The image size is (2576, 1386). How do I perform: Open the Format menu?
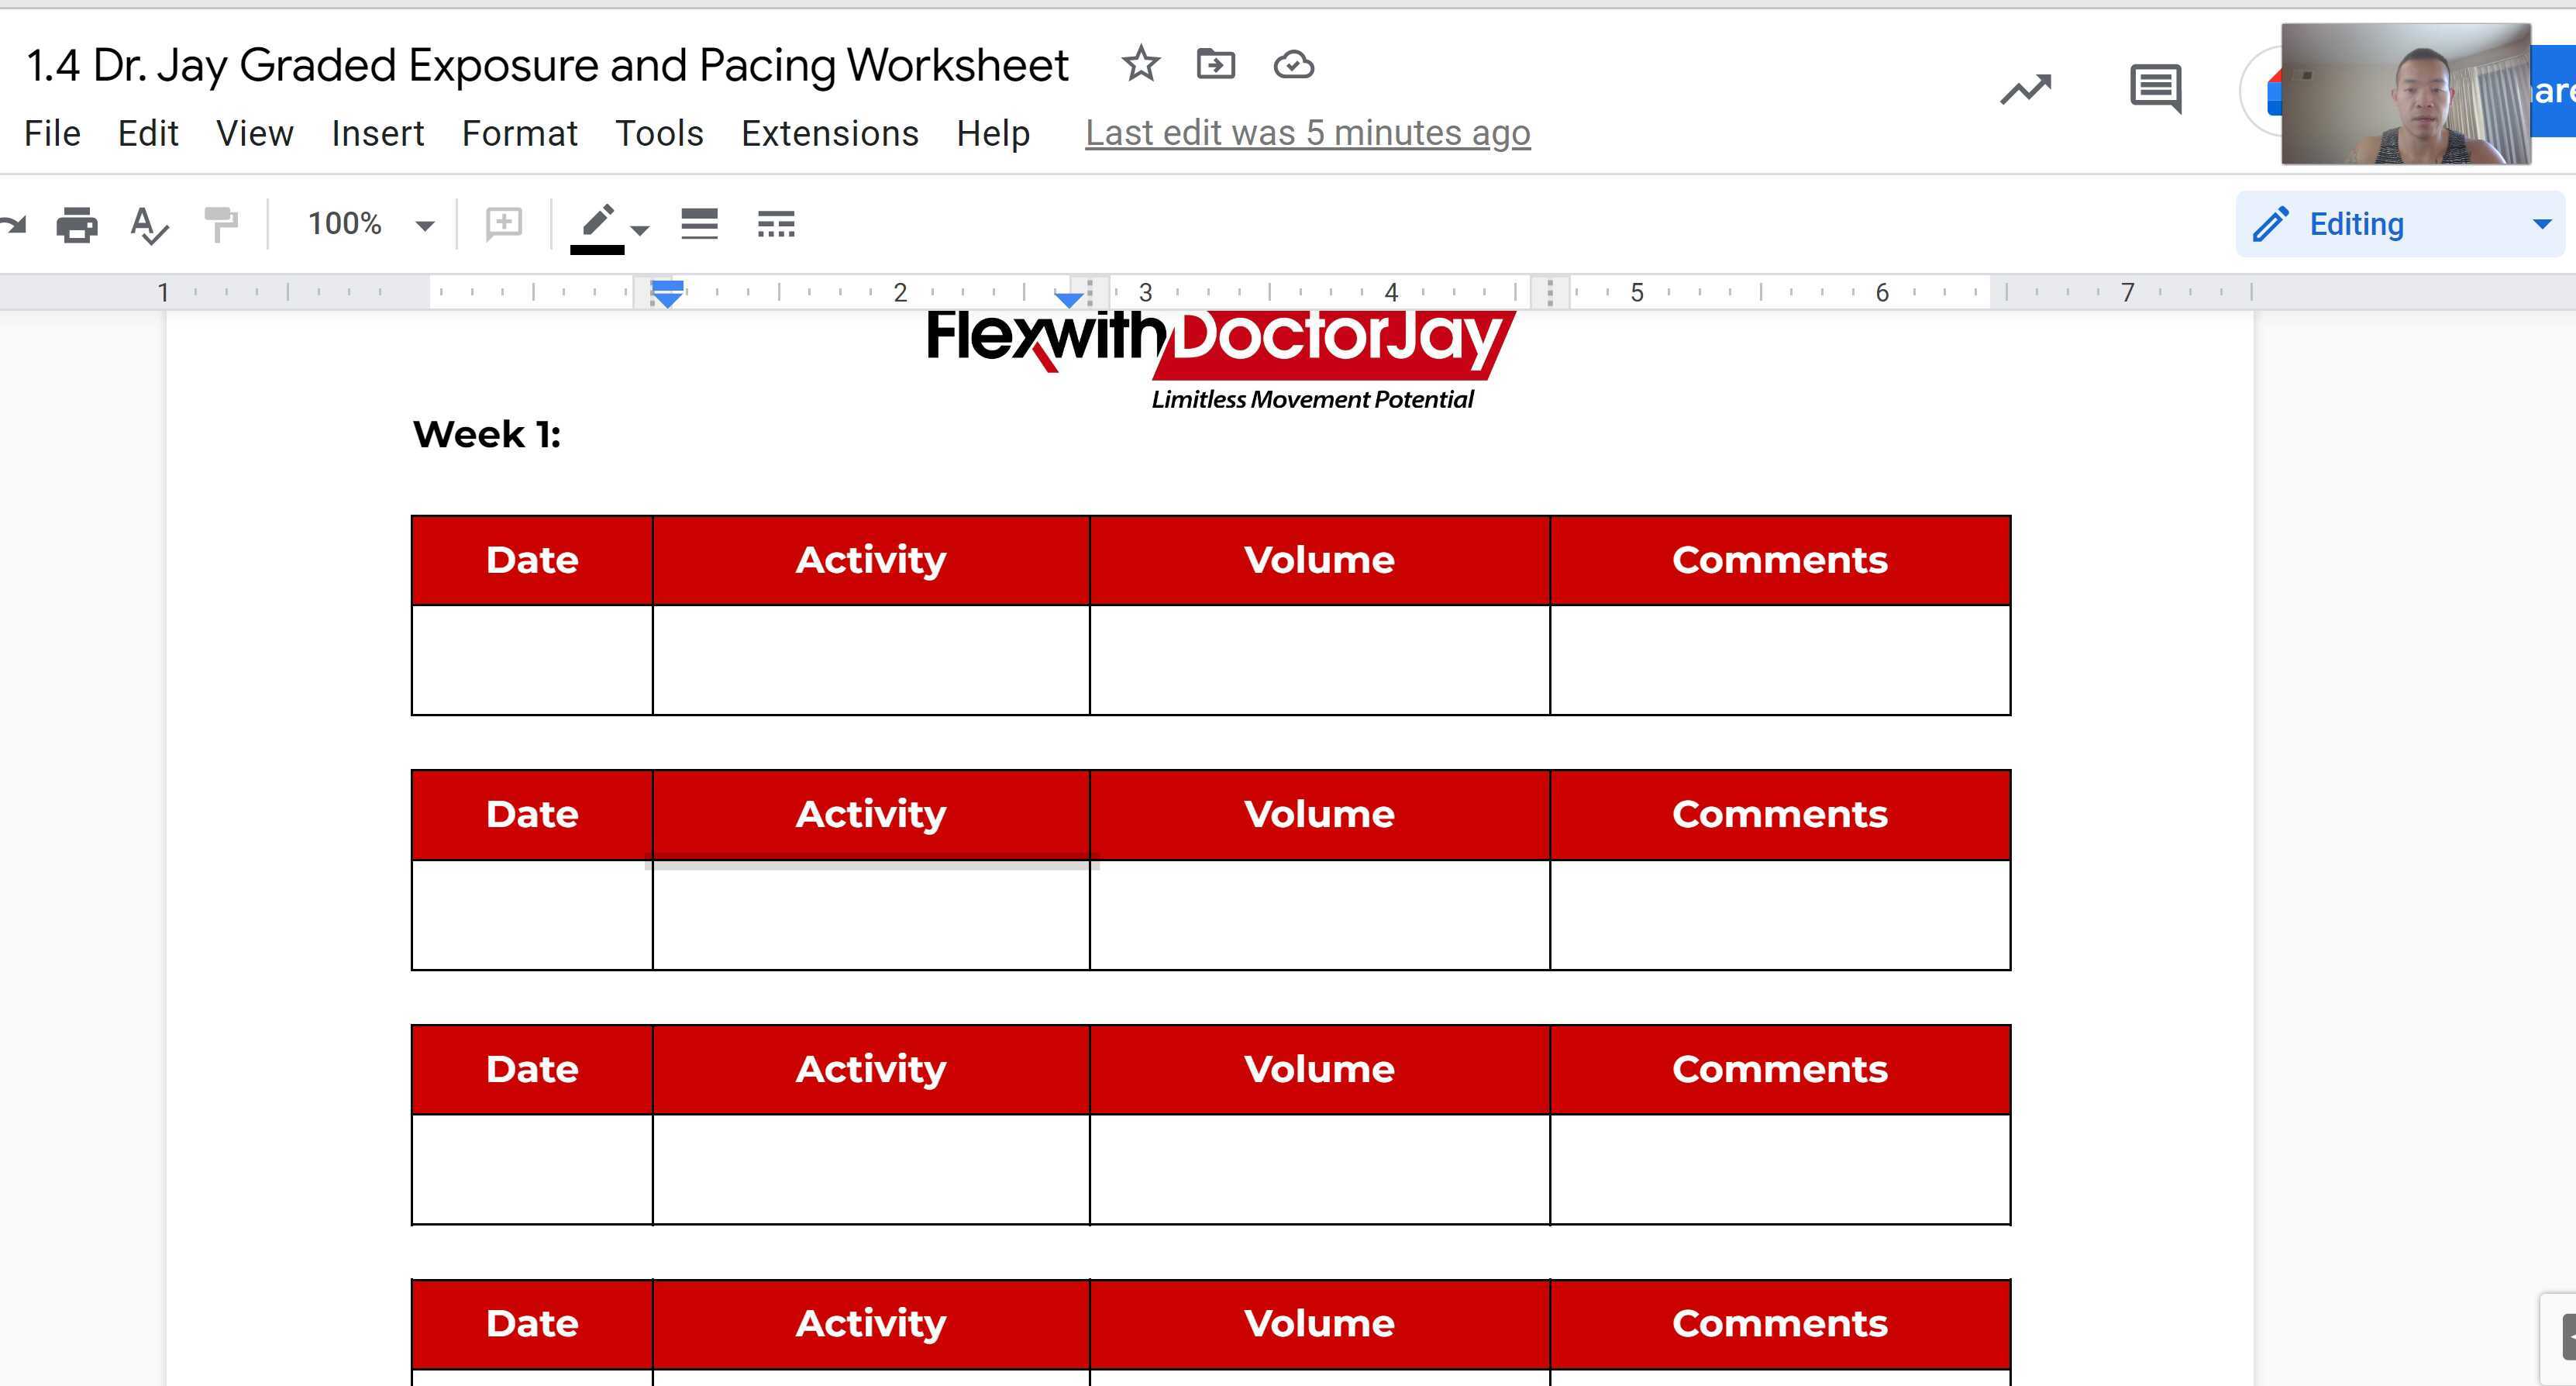tap(519, 133)
